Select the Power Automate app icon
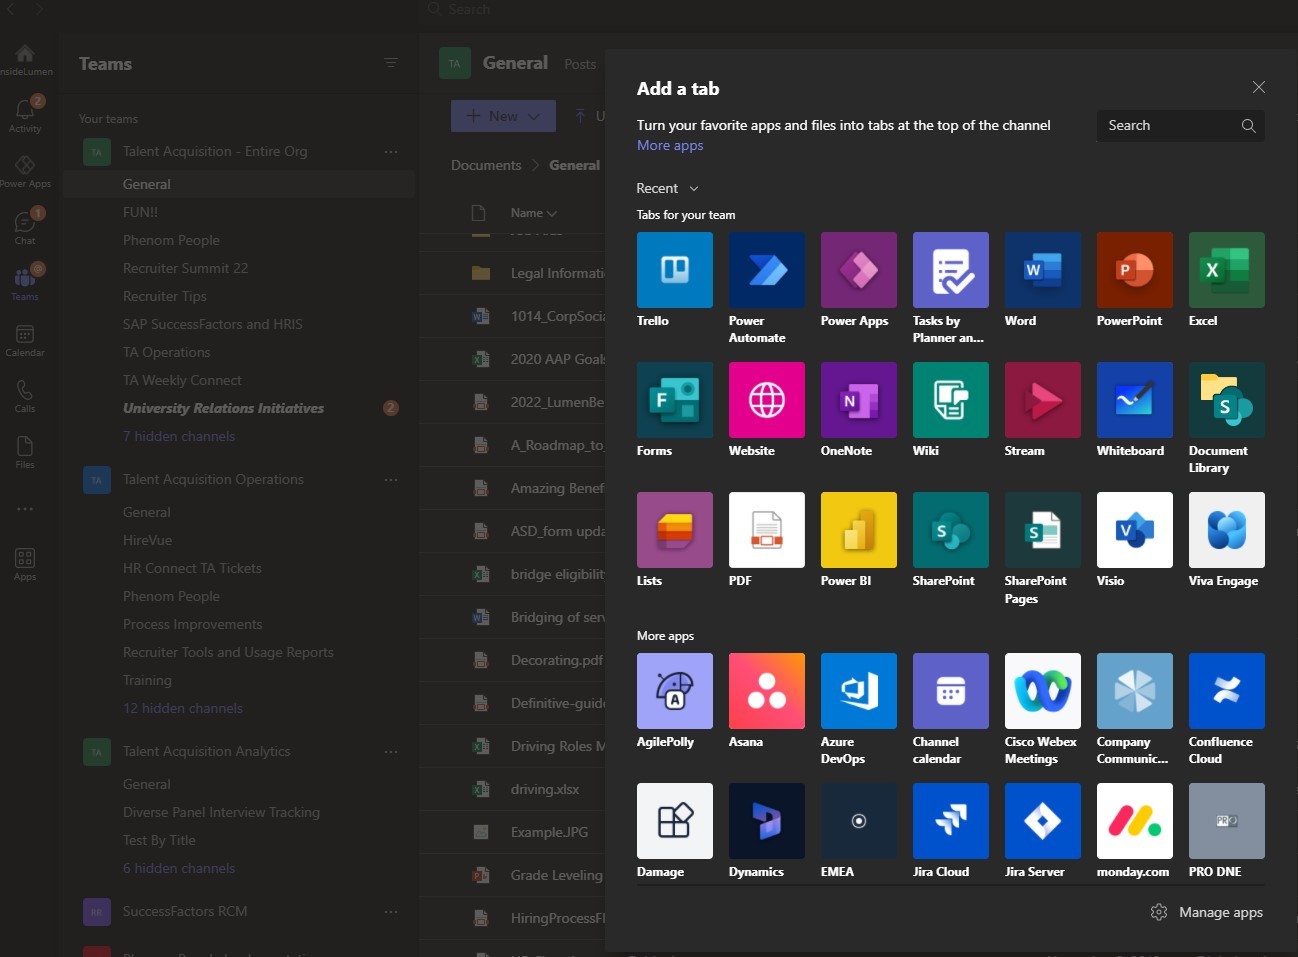The image size is (1298, 957). coord(766,270)
